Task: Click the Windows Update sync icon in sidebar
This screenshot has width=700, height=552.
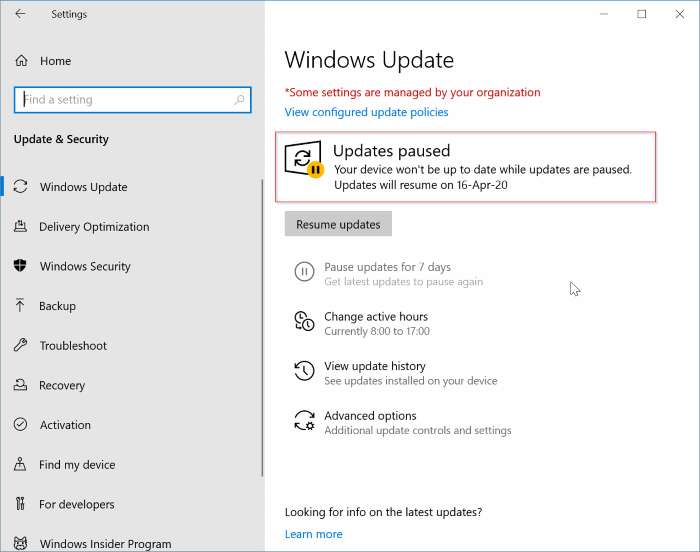Action: pyautogui.click(x=21, y=186)
